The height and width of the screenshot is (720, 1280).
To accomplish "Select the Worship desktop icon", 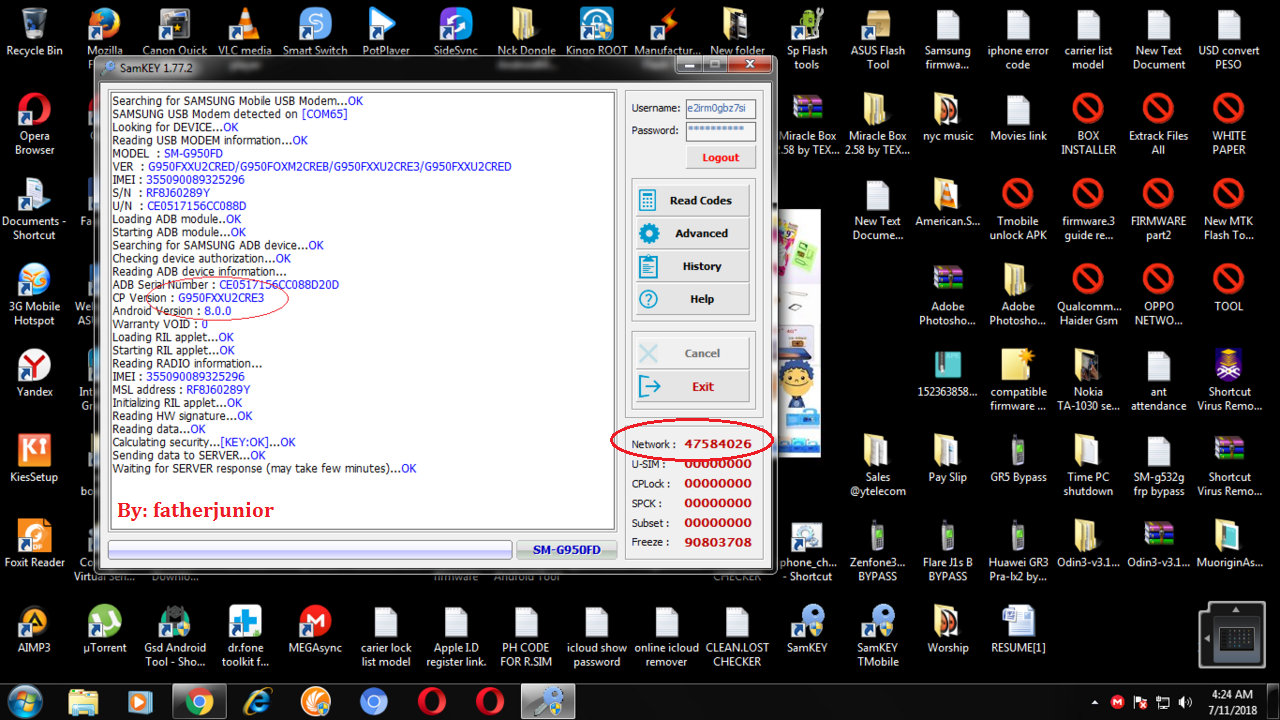I will [x=947, y=629].
